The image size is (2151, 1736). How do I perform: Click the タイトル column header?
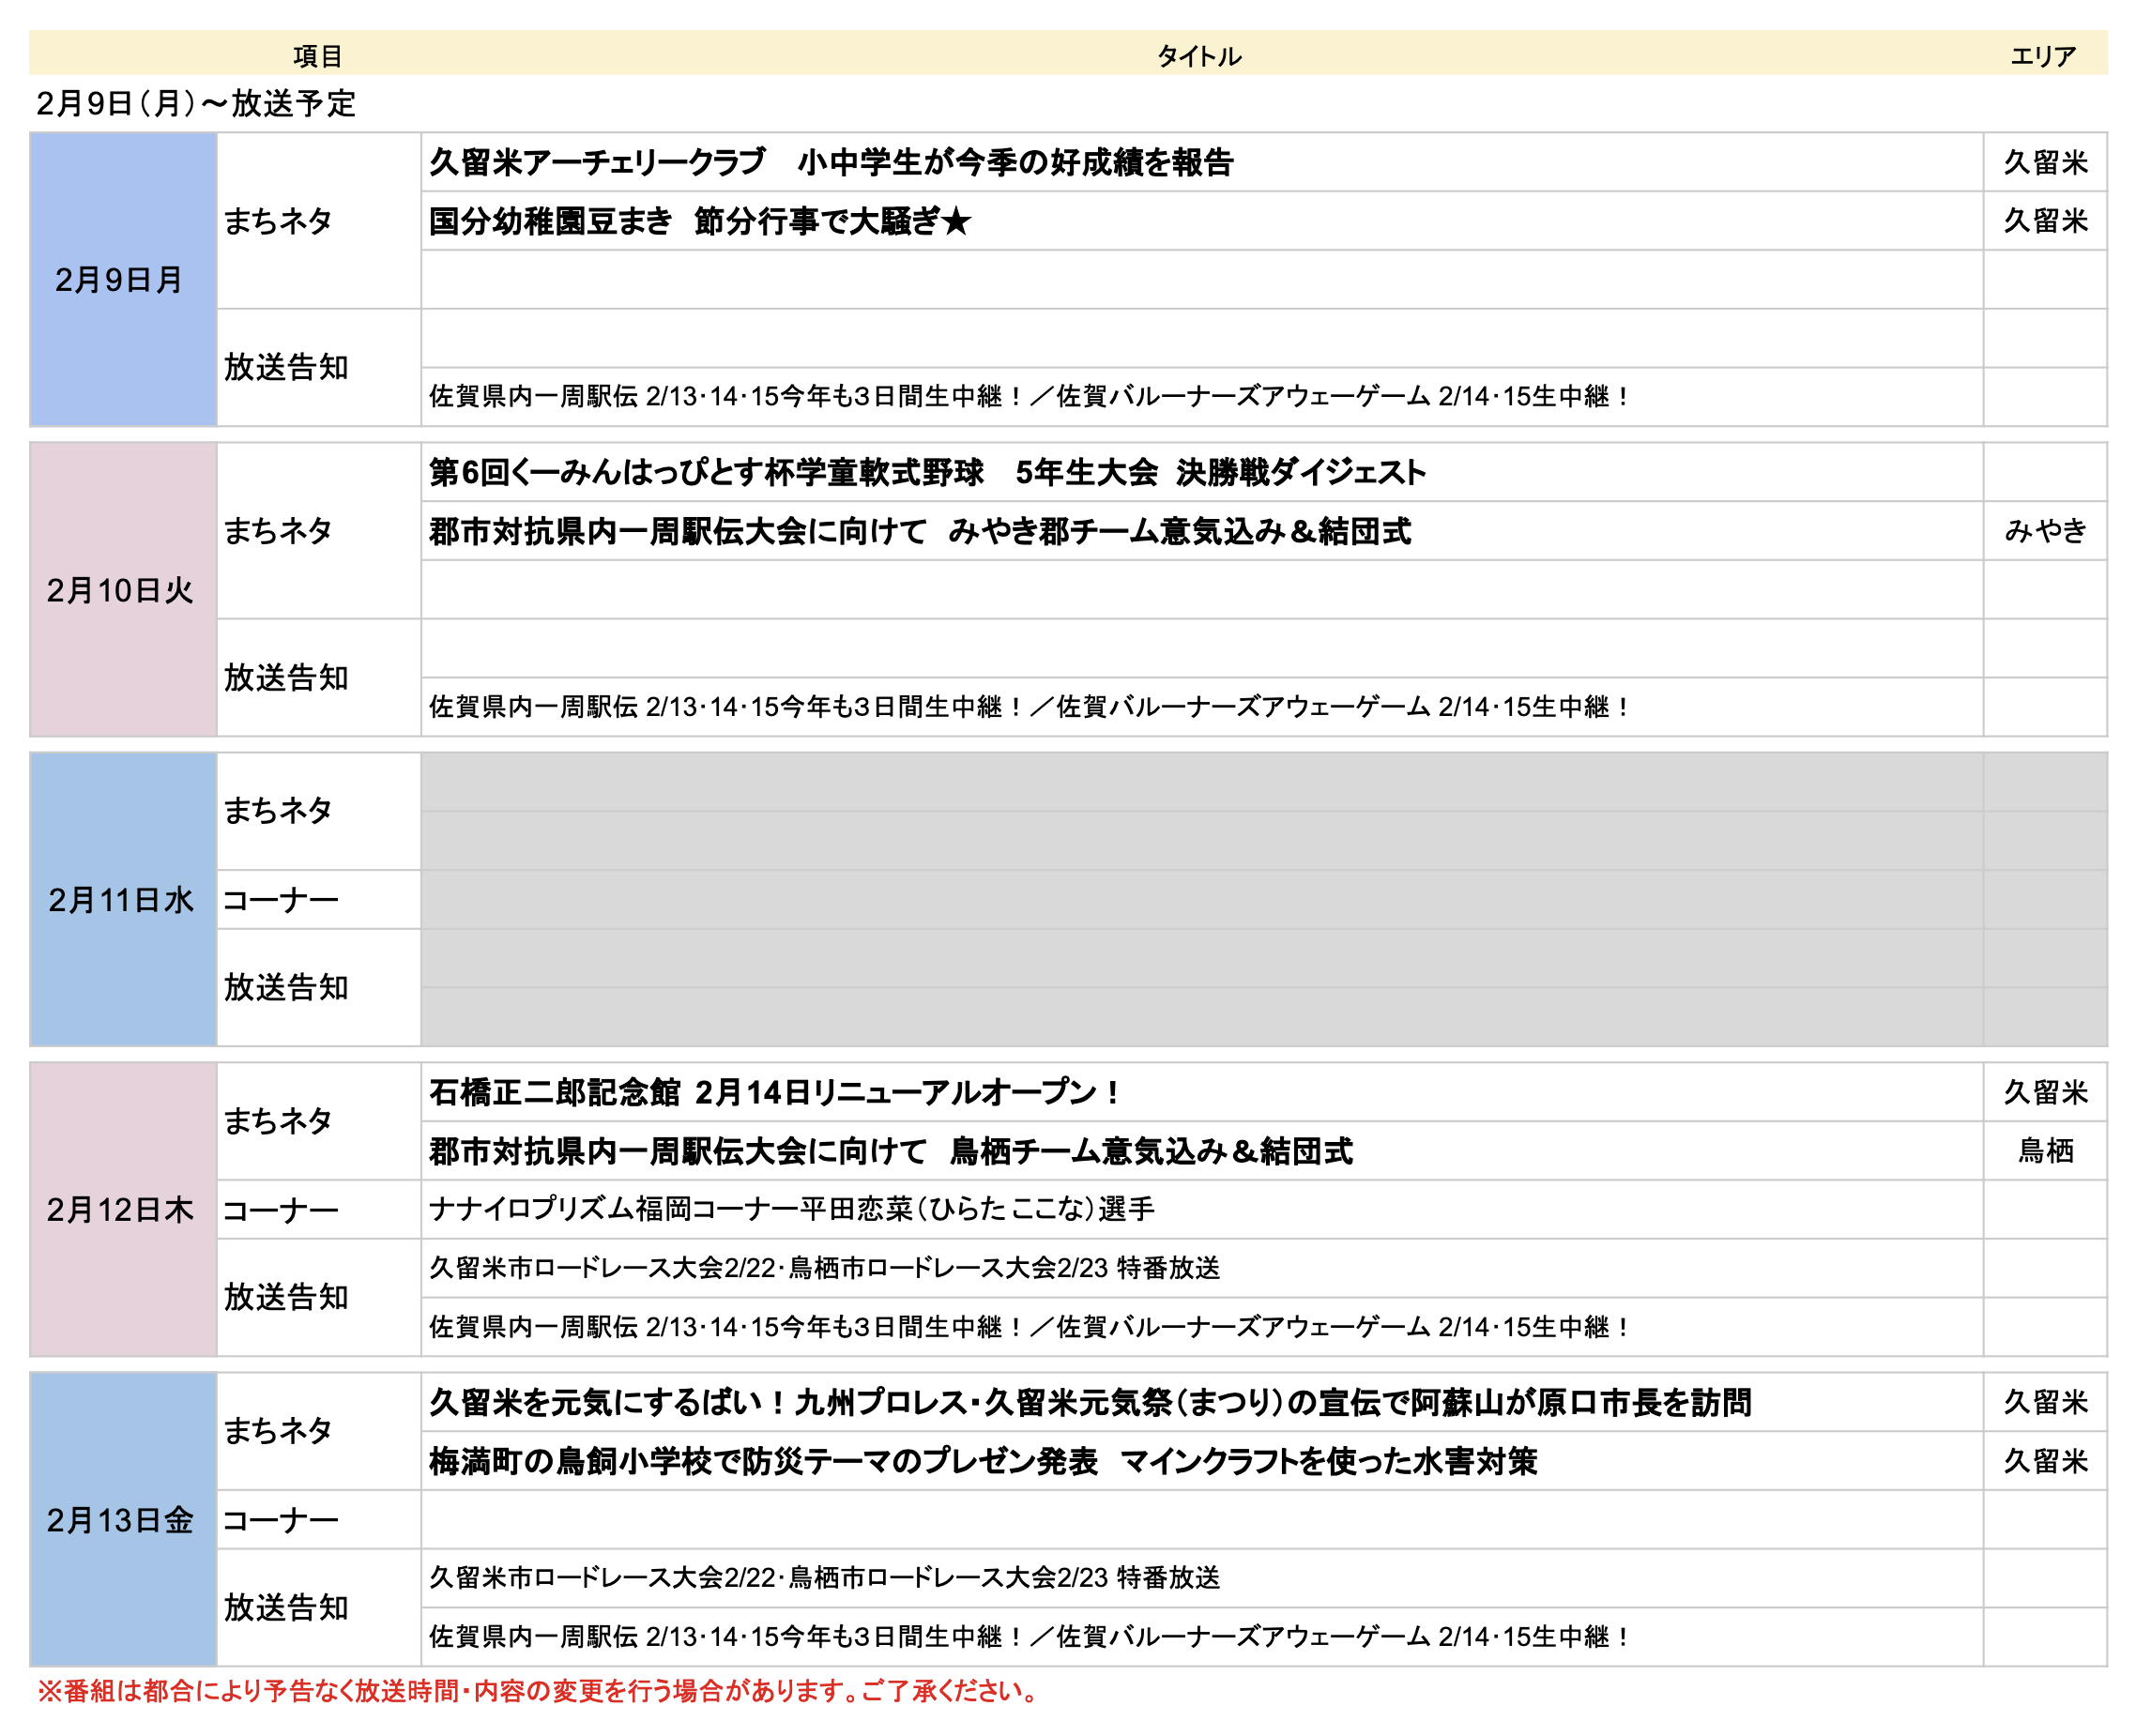1200,57
